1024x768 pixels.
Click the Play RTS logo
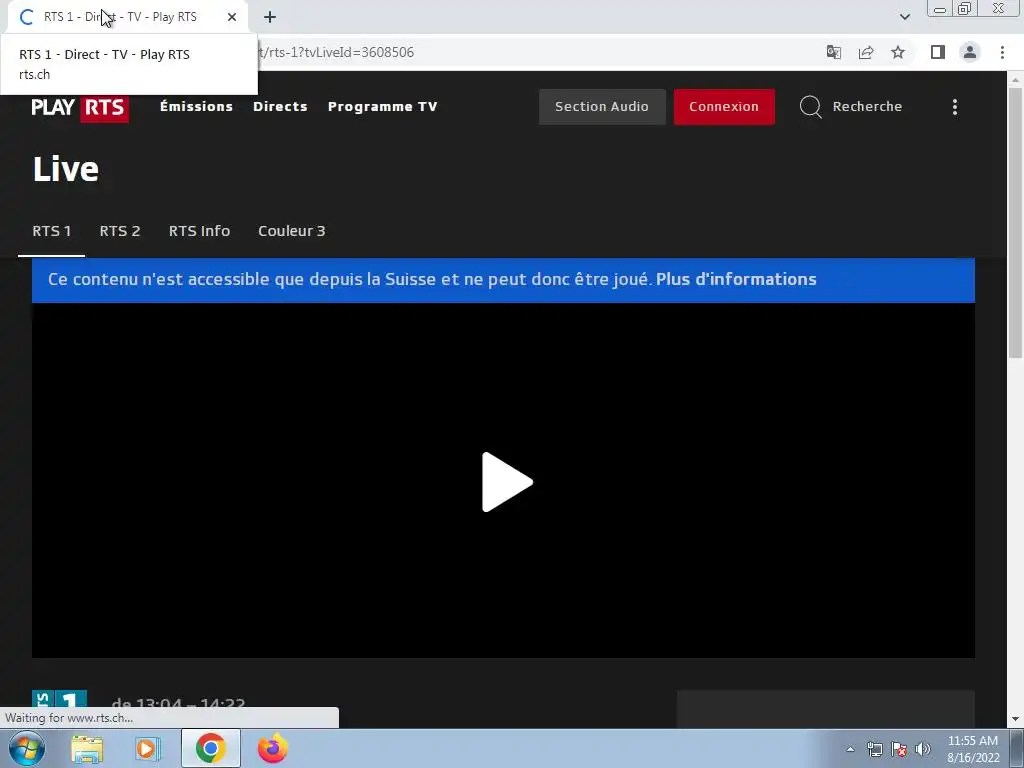(x=80, y=108)
